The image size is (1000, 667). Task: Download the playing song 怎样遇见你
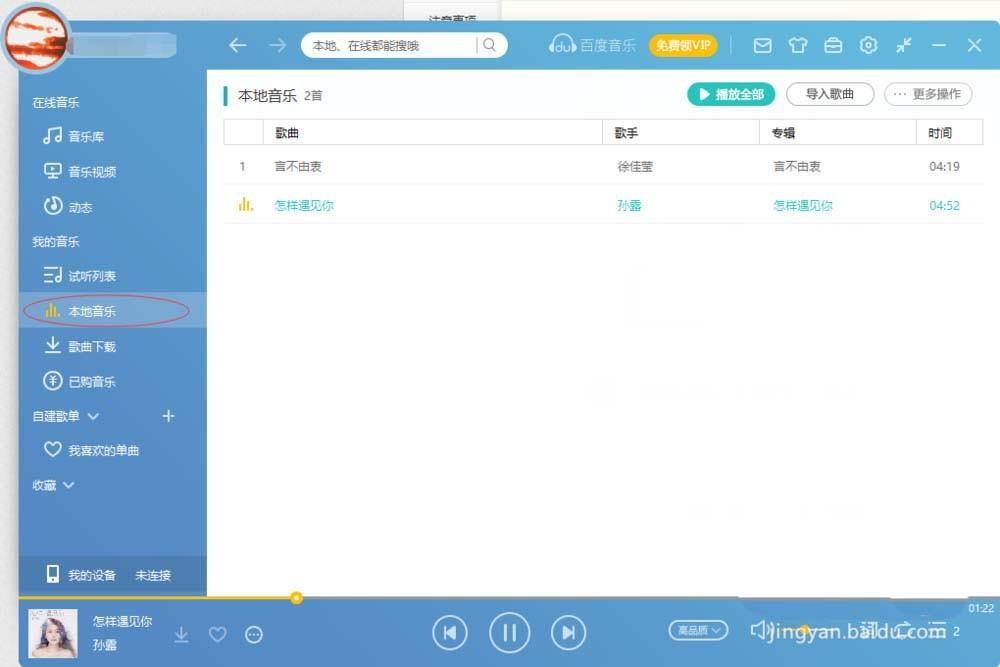[x=182, y=634]
